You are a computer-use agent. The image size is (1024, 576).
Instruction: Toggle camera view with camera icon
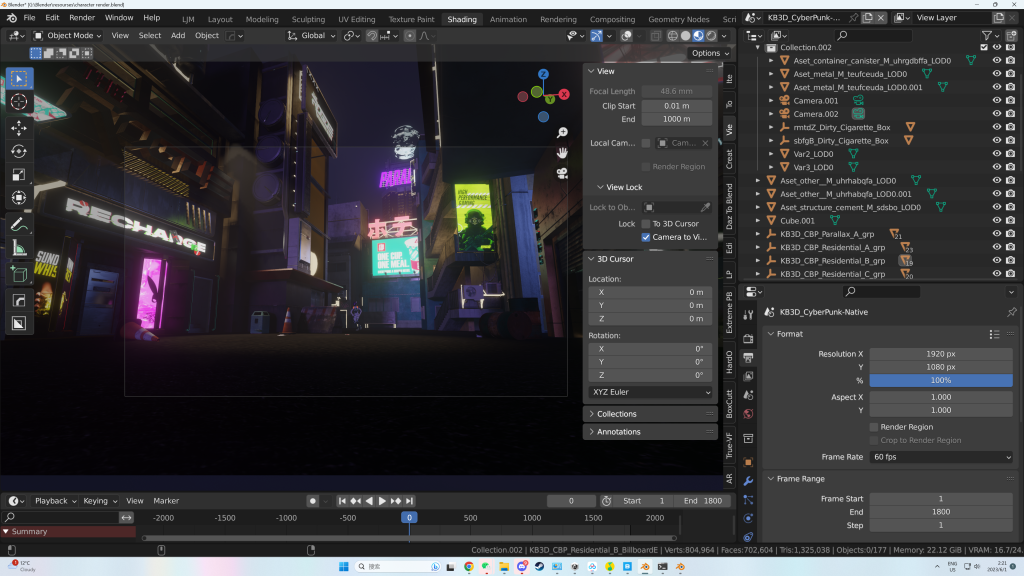(x=562, y=173)
